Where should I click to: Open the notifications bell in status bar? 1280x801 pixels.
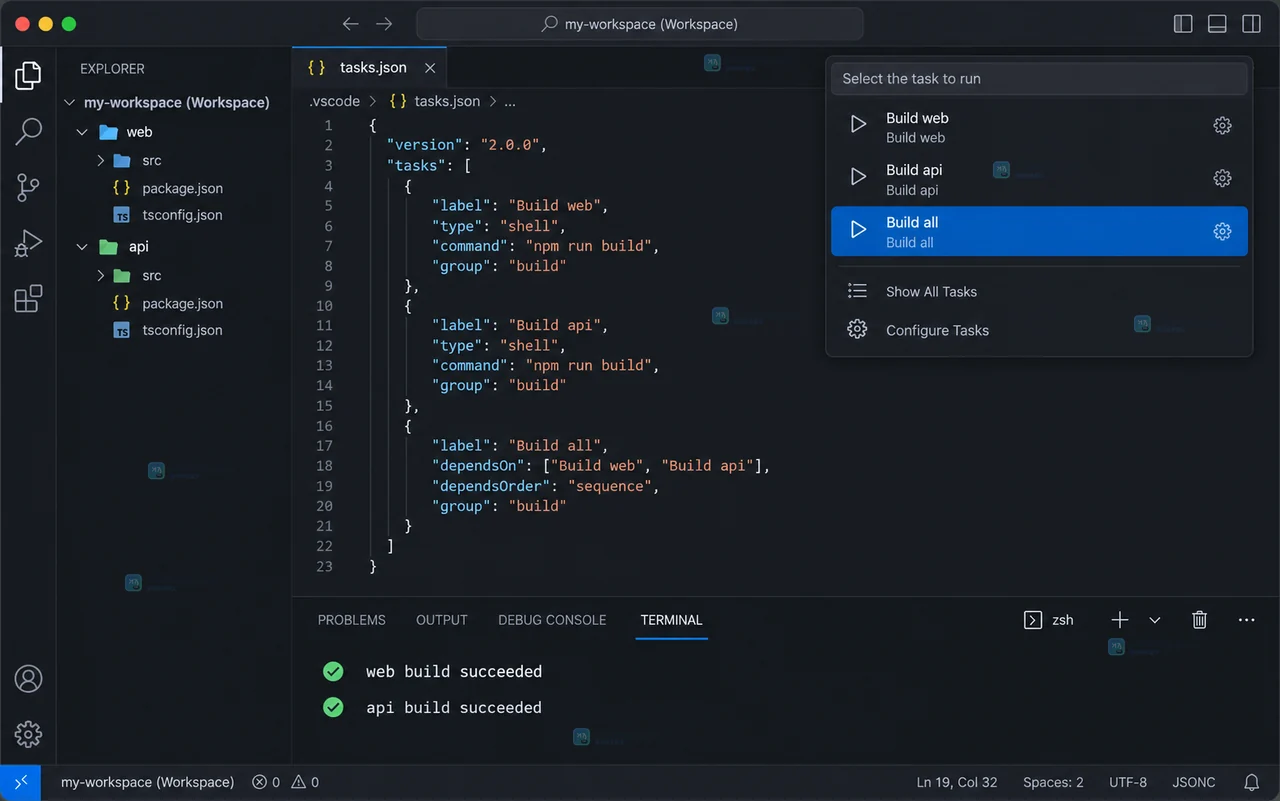[x=1251, y=782]
